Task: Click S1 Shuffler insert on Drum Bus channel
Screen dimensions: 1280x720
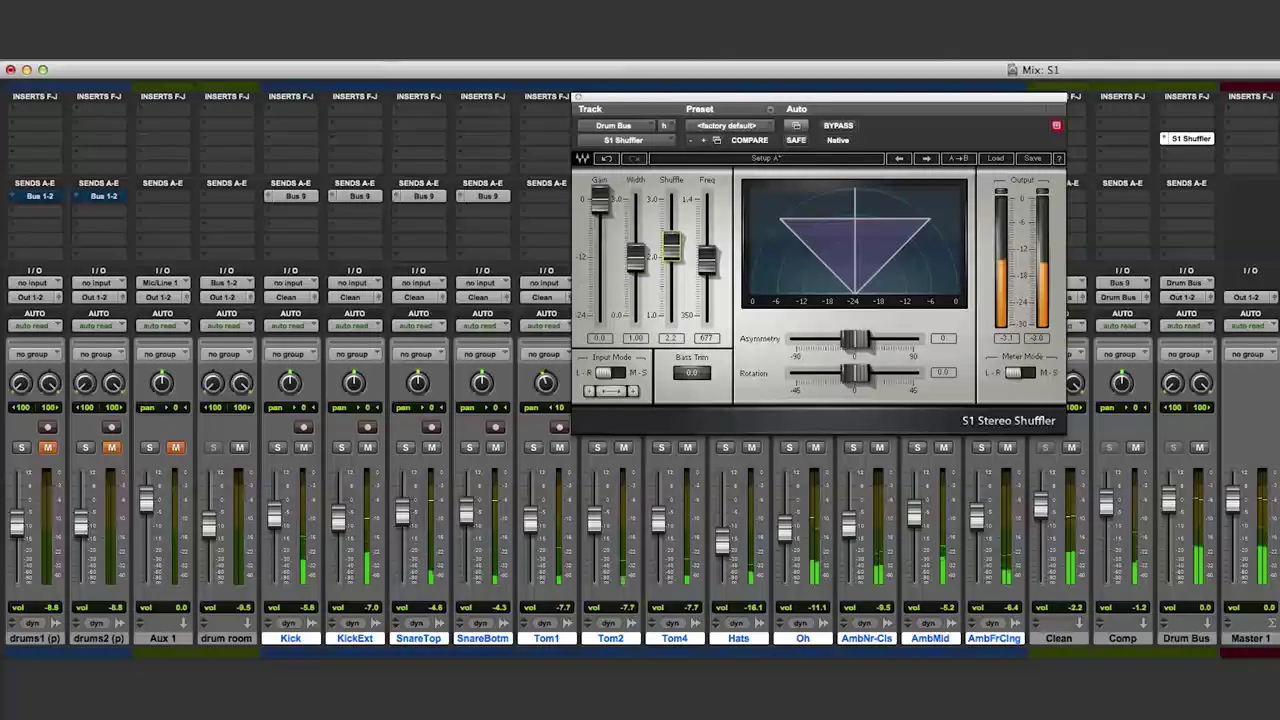Action: 1186,139
